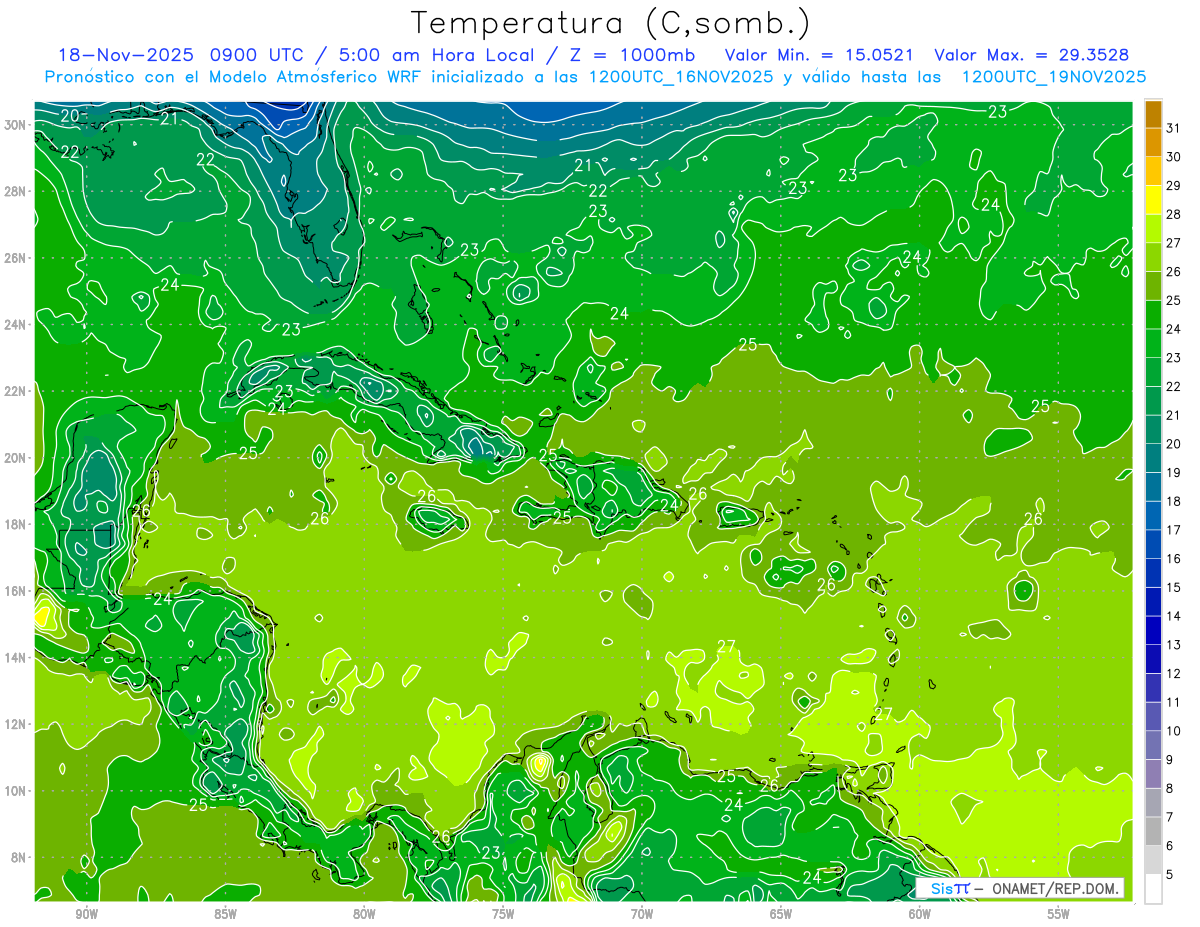The image size is (1200, 927).
Task: Click the color scale label '17'
Action: pyautogui.click(x=1174, y=530)
